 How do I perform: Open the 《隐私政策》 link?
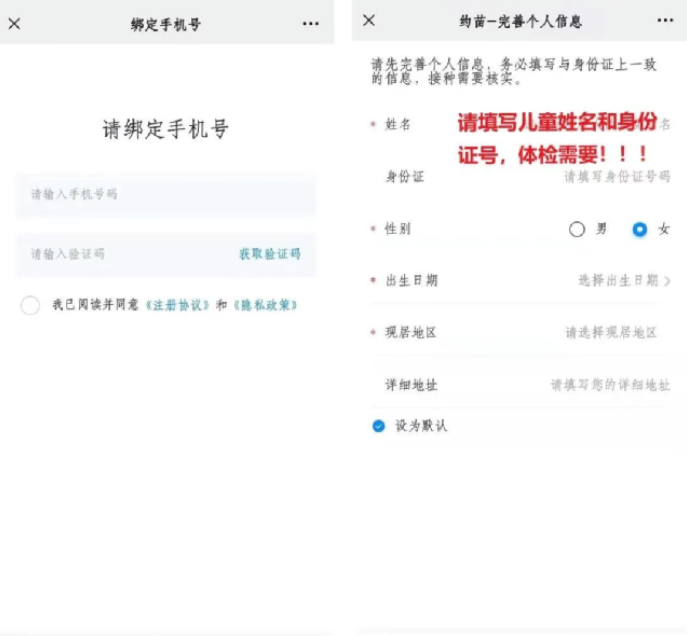(264, 305)
